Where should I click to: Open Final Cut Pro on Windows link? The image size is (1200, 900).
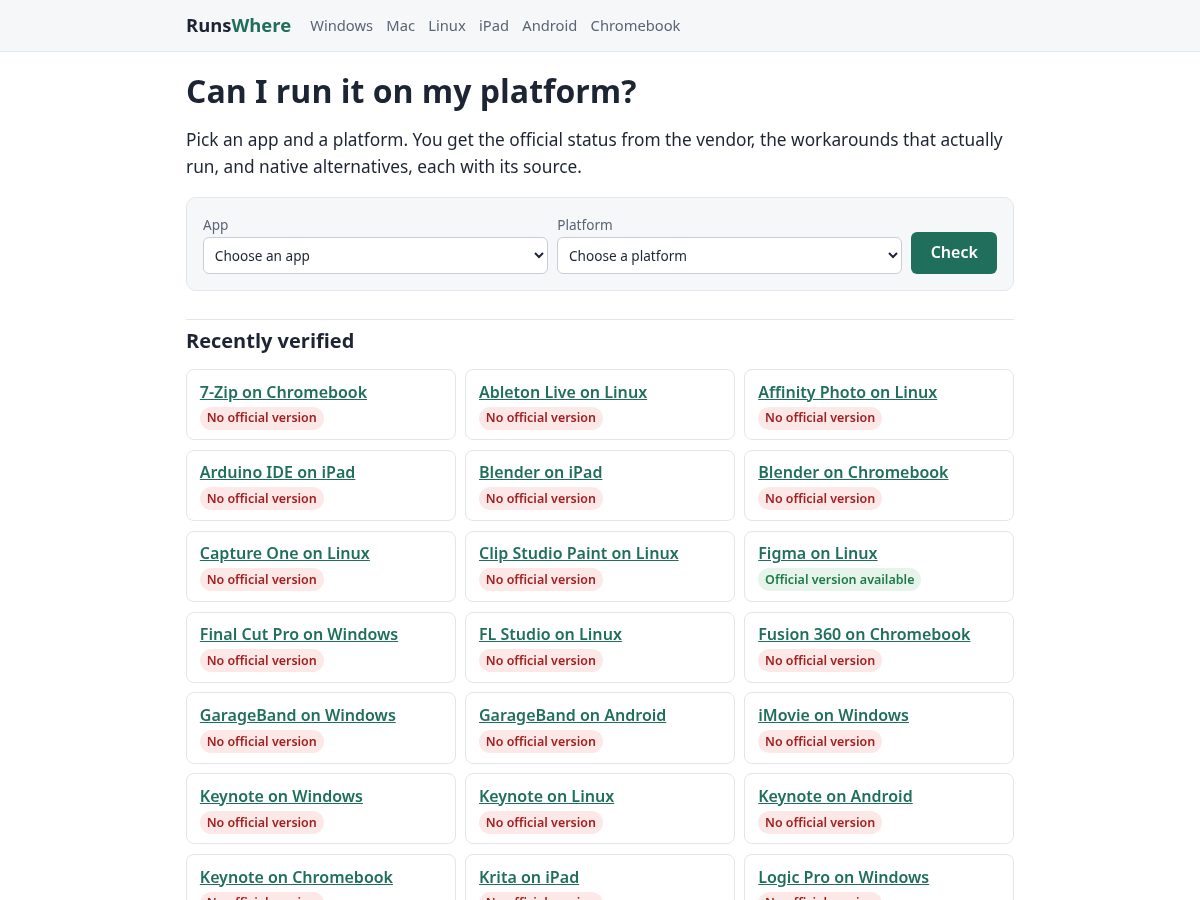(x=299, y=634)
